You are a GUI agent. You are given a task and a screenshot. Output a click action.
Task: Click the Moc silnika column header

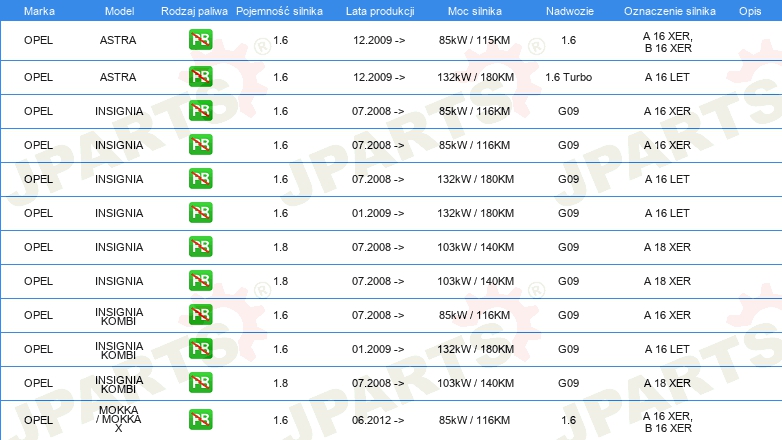[x=475, y=11]
